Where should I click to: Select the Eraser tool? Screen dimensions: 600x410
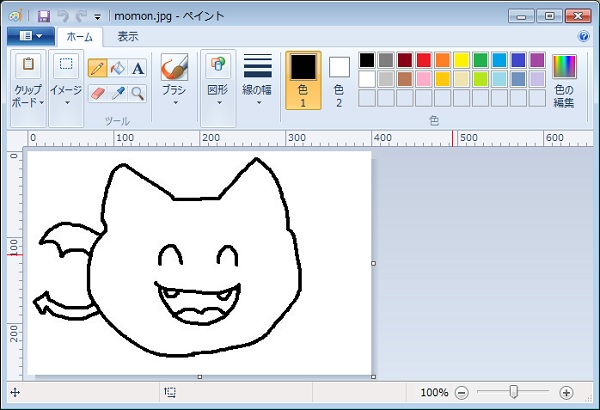click(98, 93)
